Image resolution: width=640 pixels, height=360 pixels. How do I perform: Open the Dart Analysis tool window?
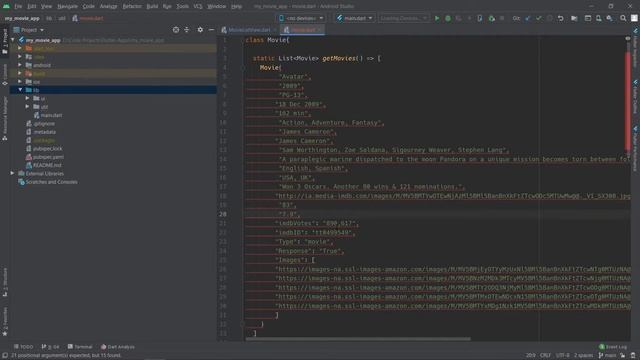coord(118,347)
